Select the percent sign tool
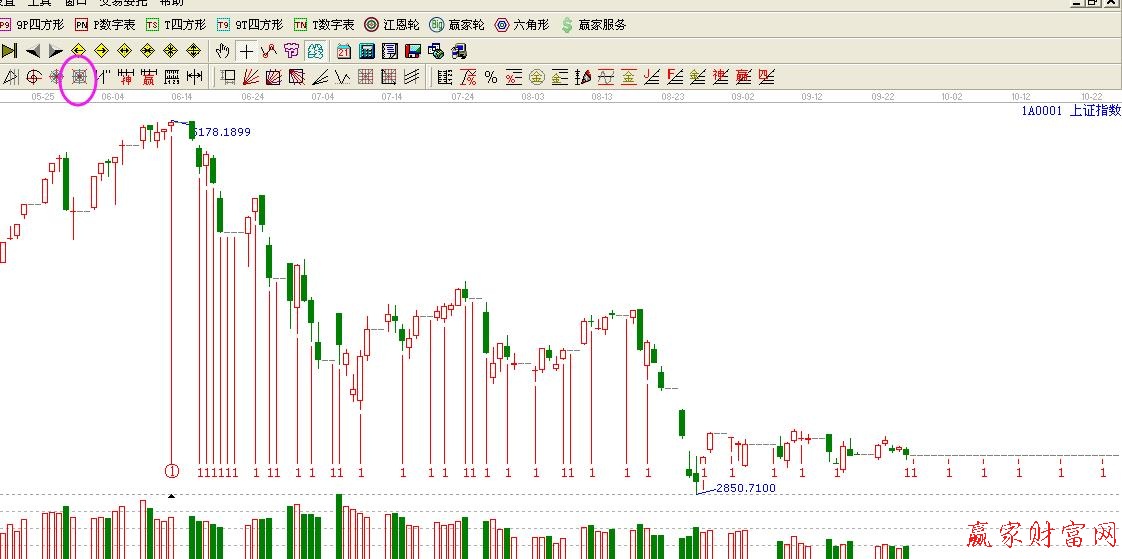This screenshot has width=1122, height=559. (x=490, y=77)
